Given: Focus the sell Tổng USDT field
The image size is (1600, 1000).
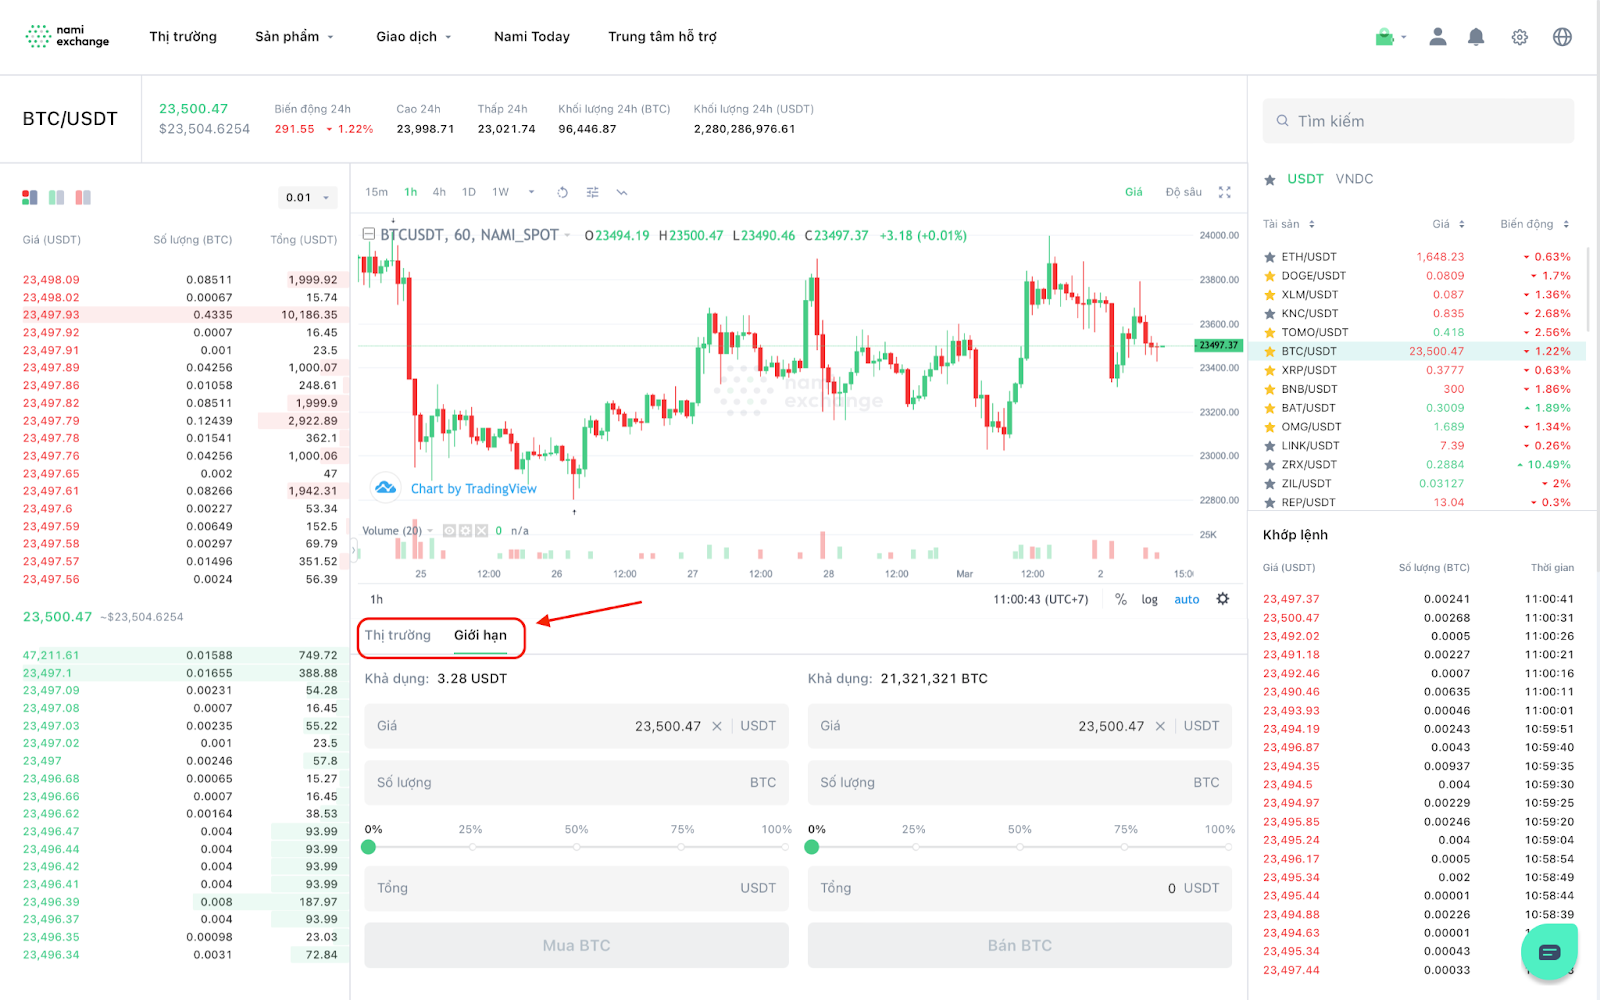Looking at the screenshot, I should 1020,888.
